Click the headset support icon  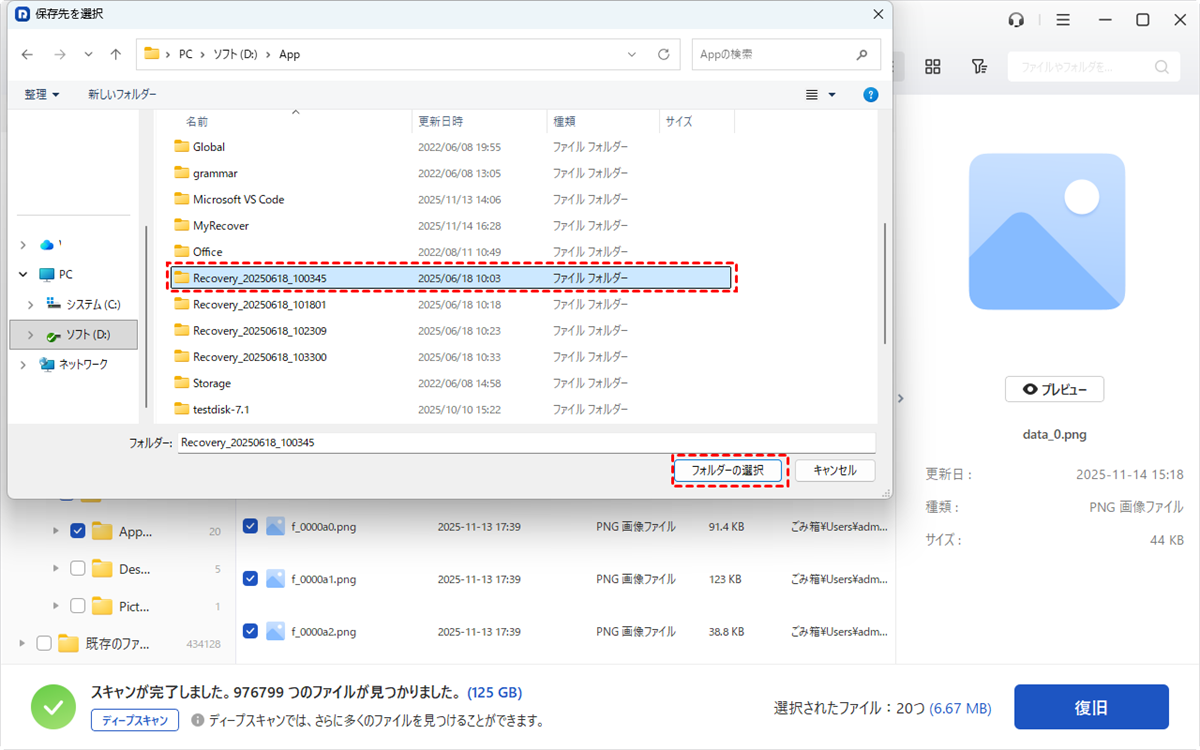(1016, 20)
